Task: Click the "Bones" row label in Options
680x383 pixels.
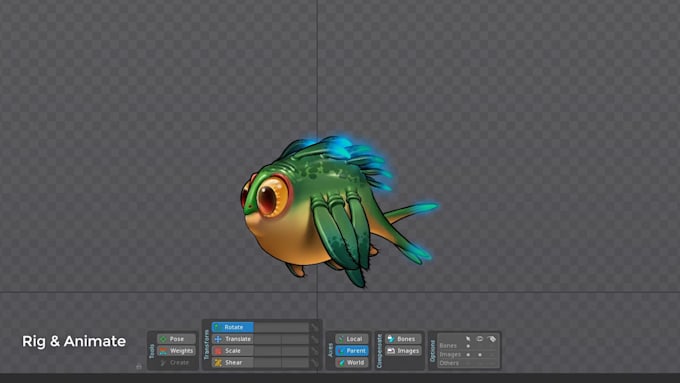Action: pyautogui.click(x=448, y=346)
